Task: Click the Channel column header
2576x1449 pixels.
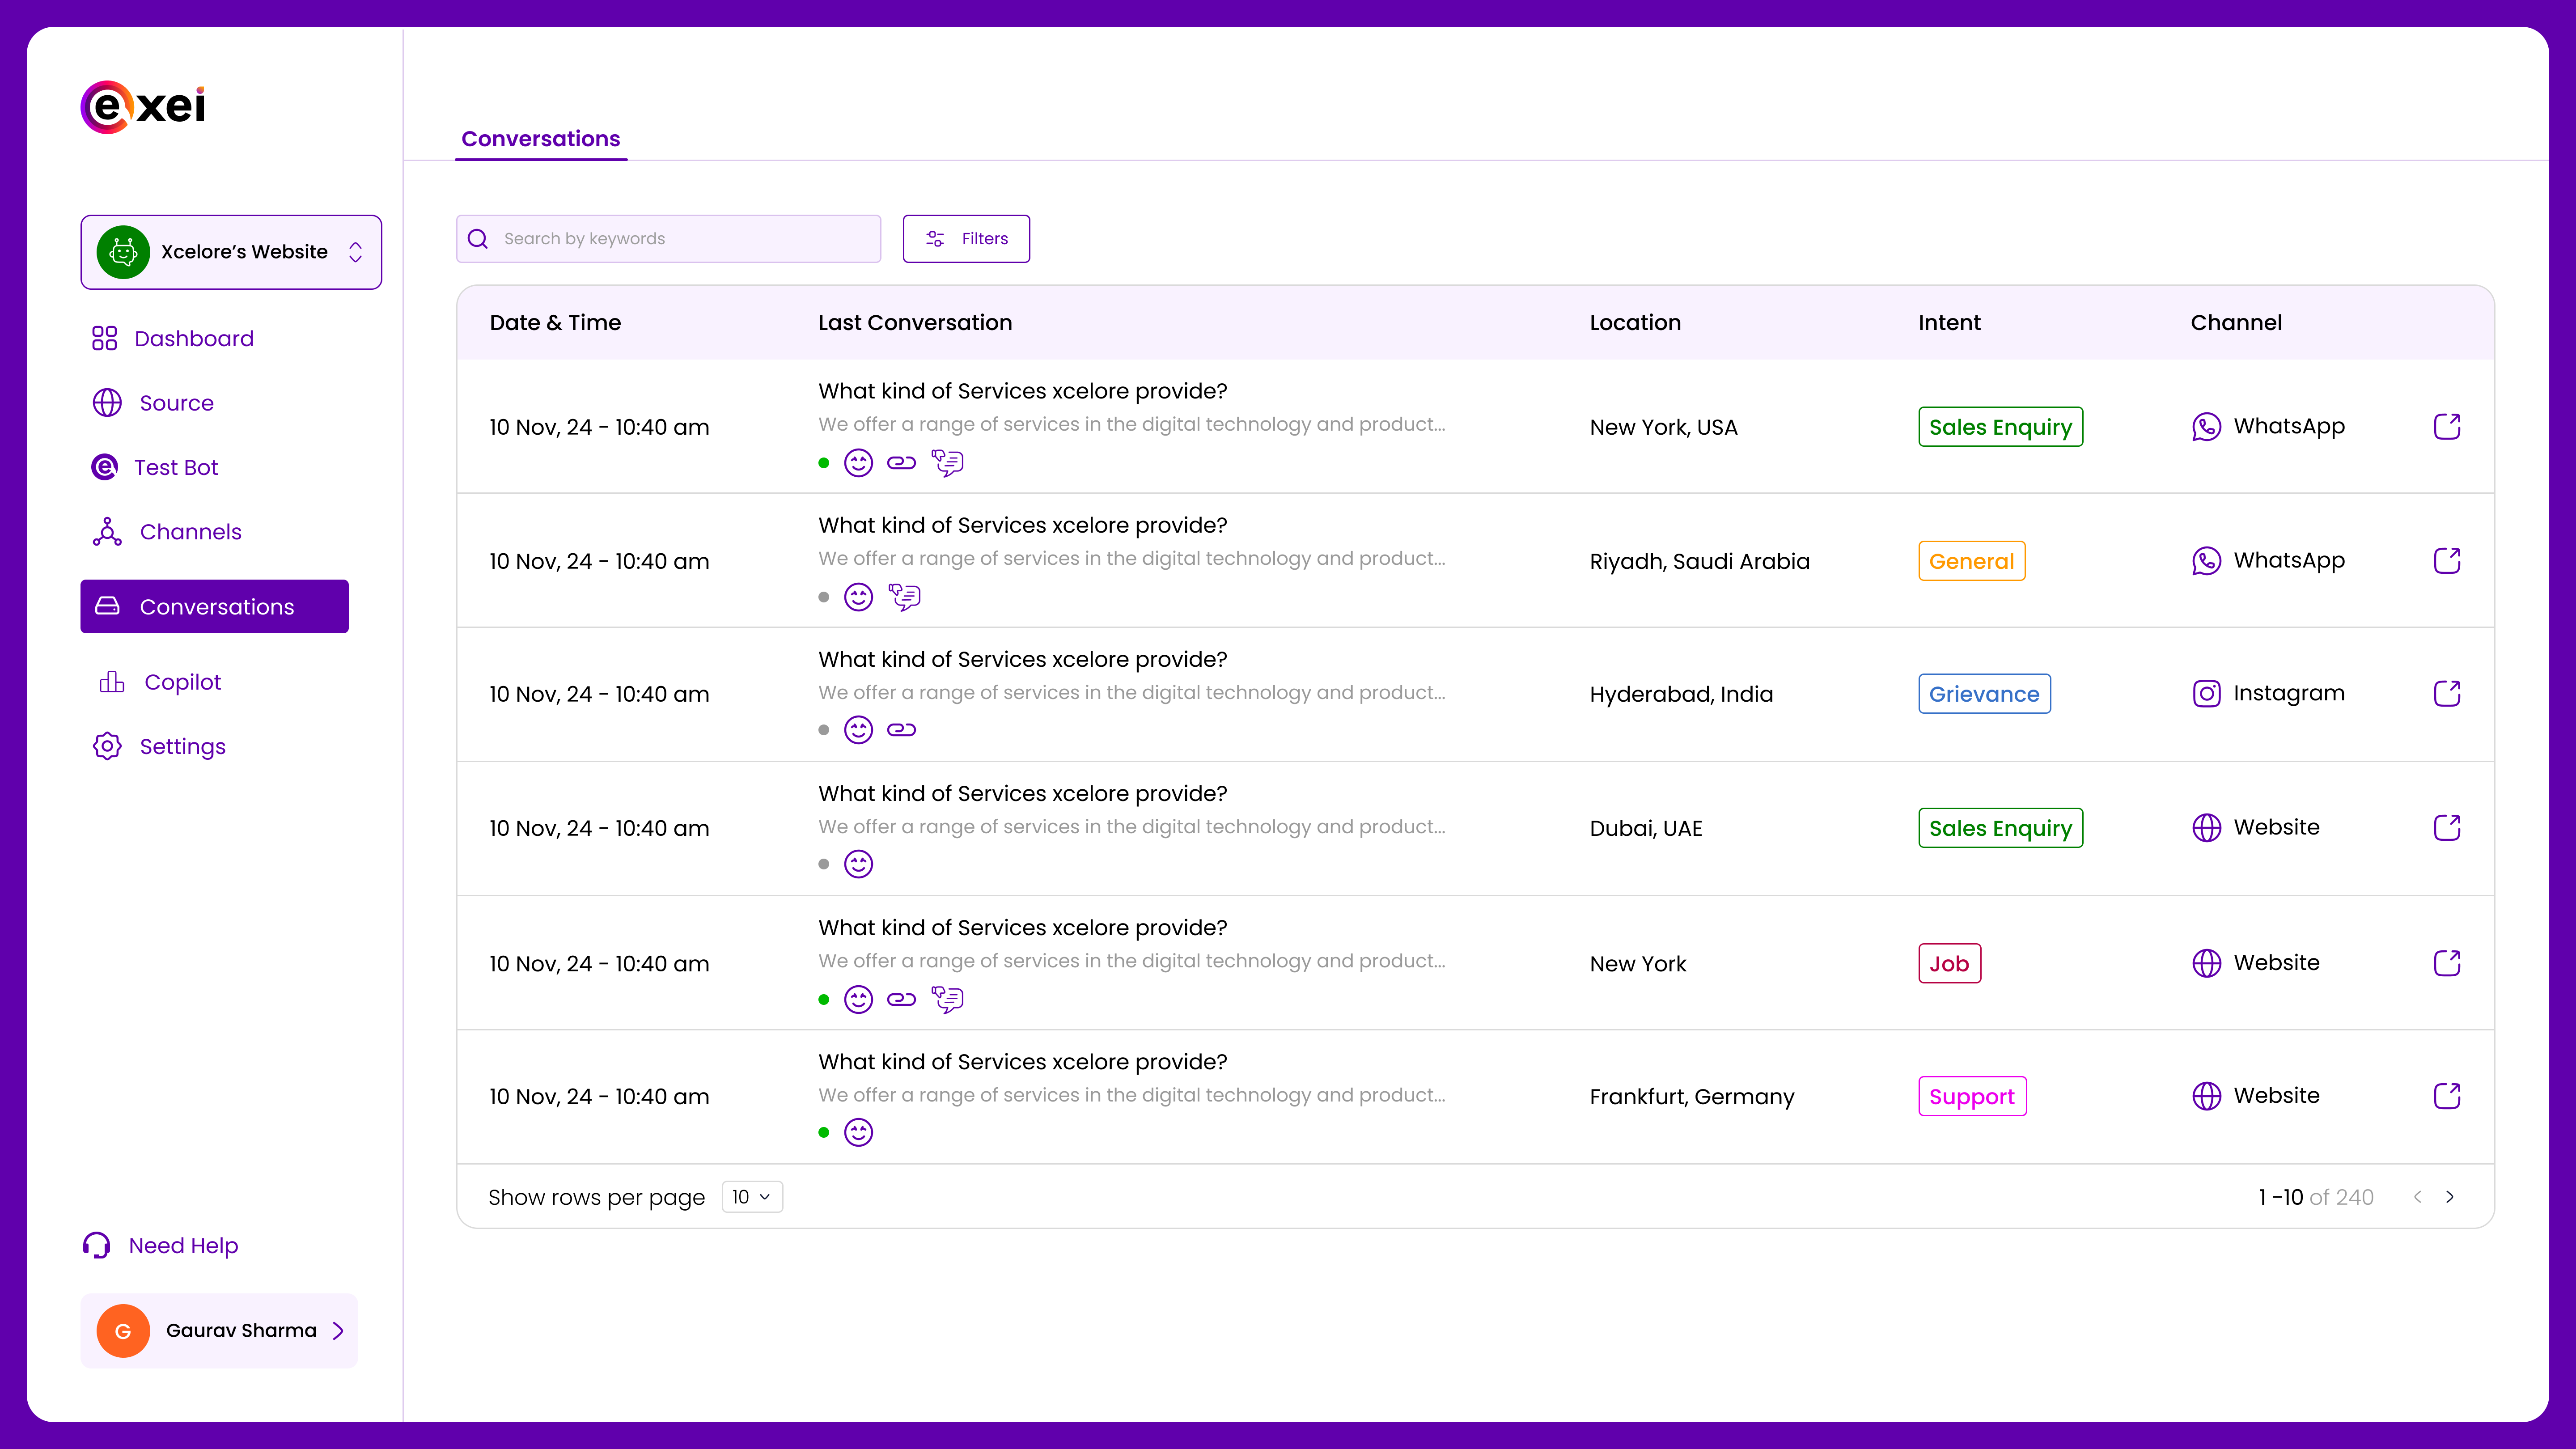Action: point(2236,323)
